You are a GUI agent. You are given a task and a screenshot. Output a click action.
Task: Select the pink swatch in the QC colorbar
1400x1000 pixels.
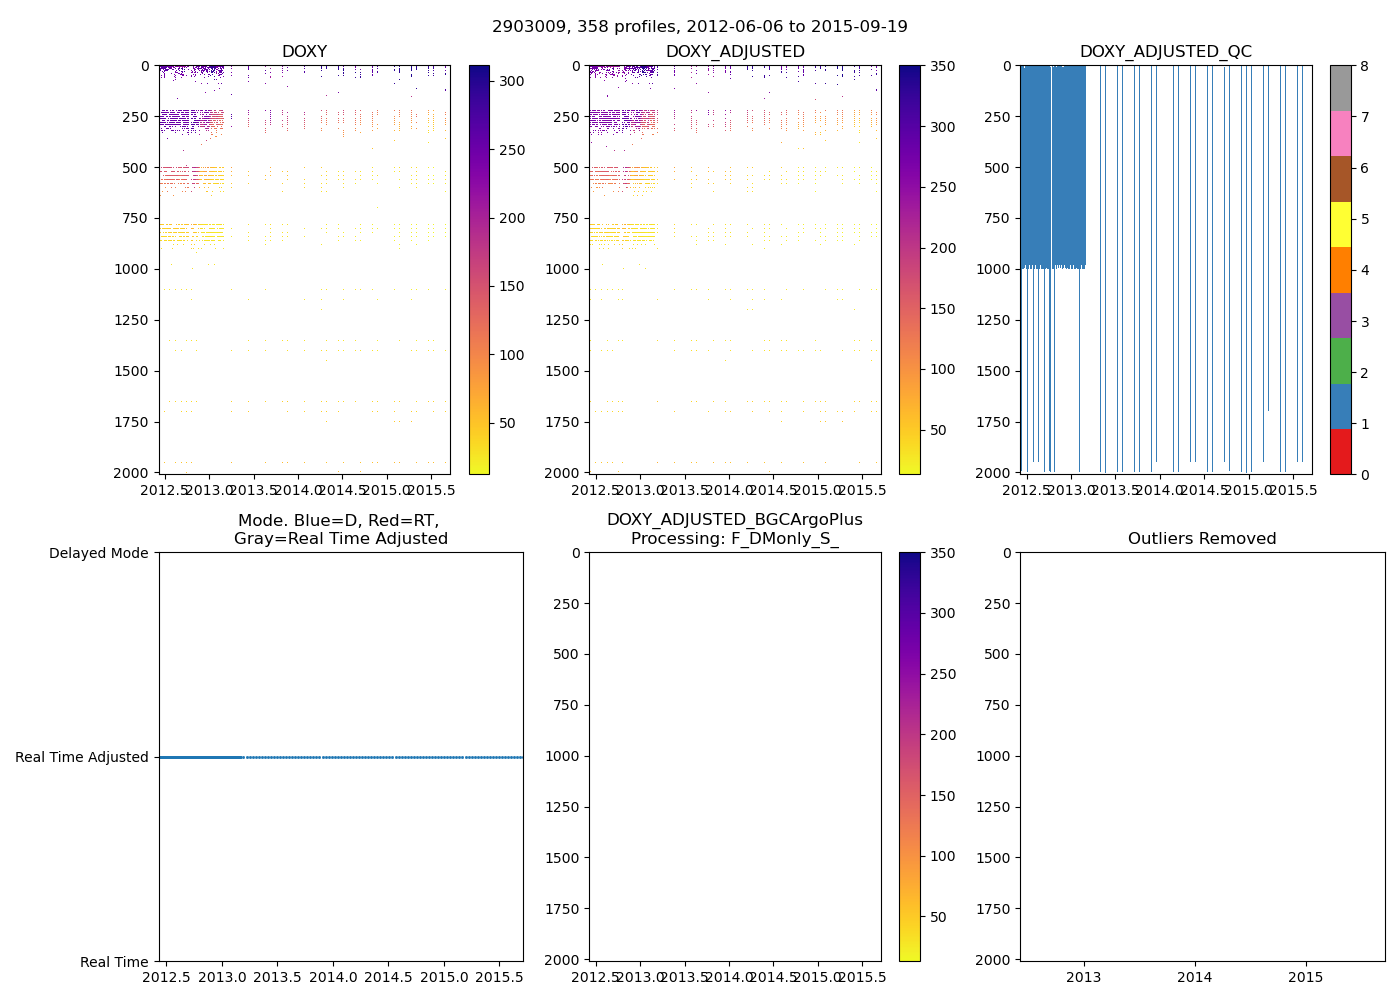click(x=1340, y=133)
